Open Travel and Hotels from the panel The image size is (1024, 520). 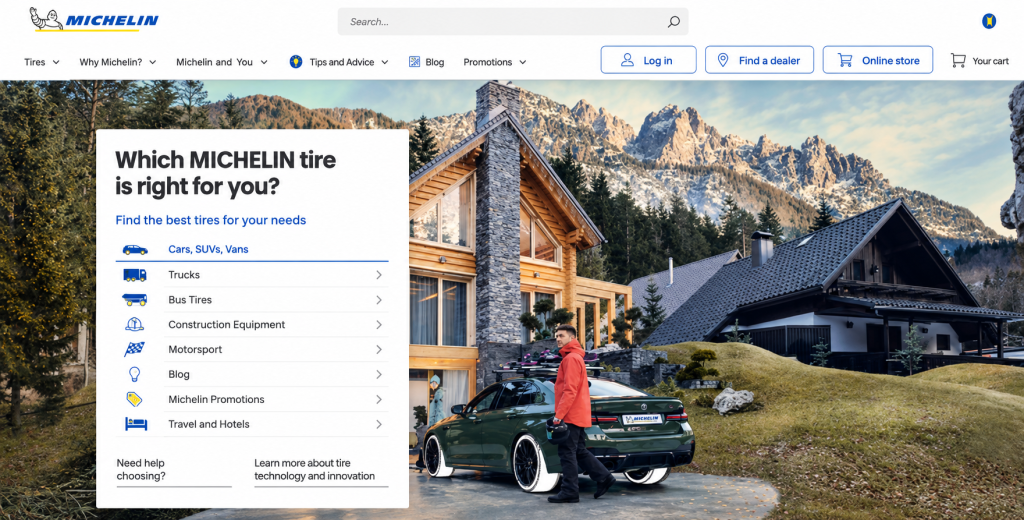pos(252,424)
